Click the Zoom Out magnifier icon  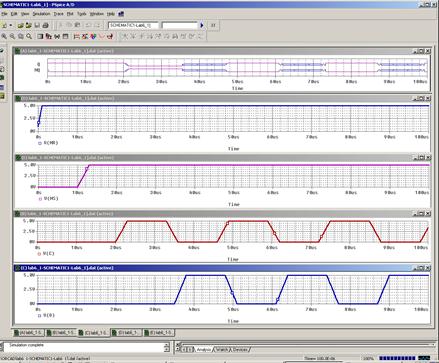pos(12,36)
